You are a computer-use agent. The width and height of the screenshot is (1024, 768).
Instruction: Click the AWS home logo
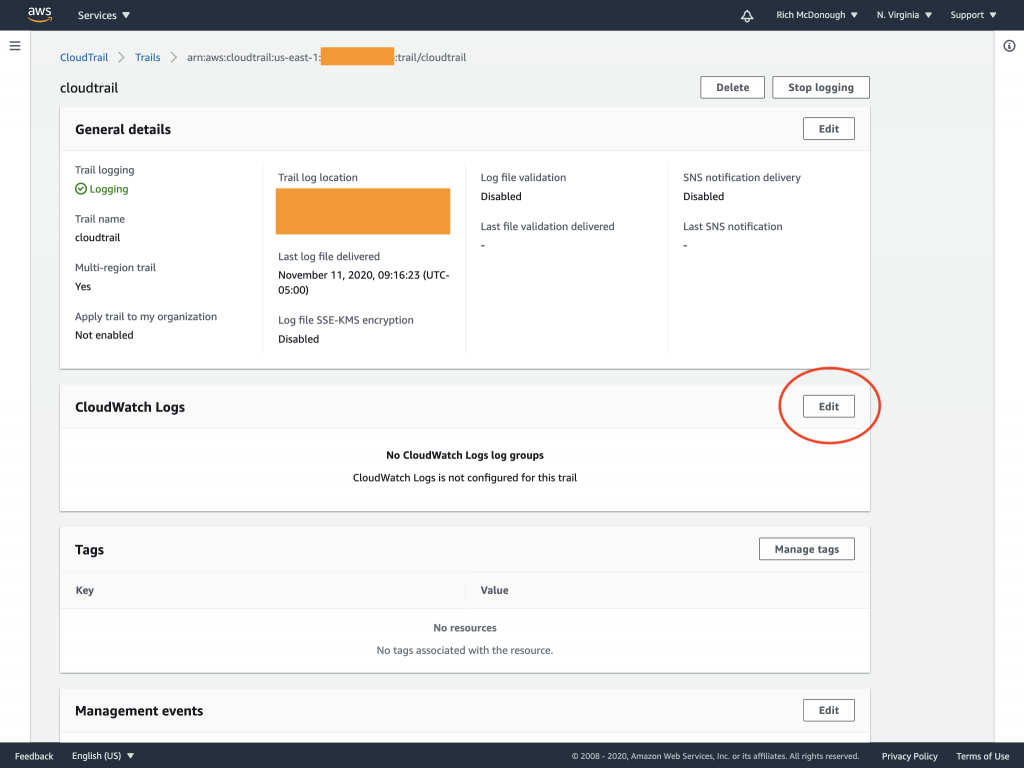point(39,14)
